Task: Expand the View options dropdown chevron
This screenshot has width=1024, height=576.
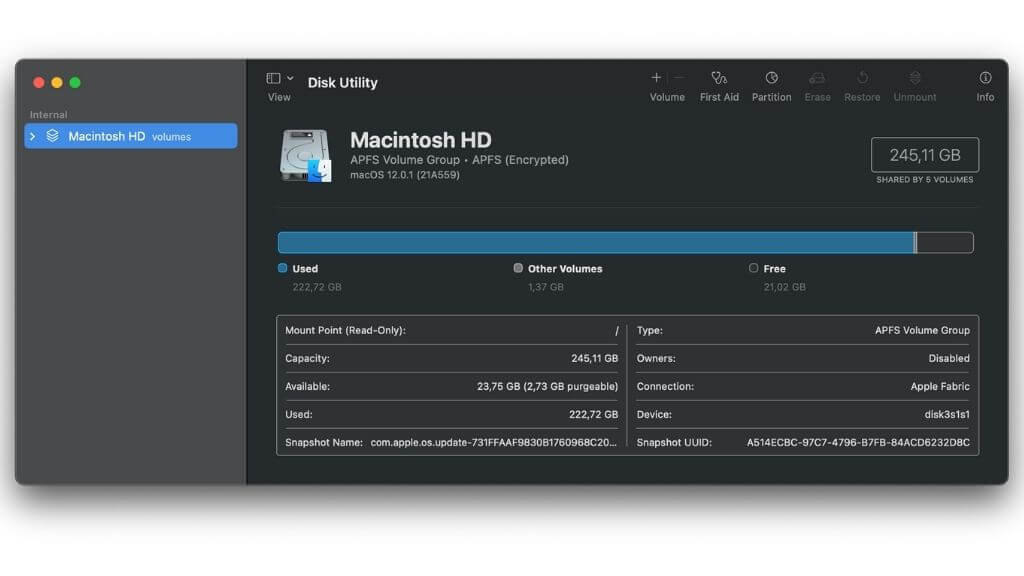Action: click(x=290, y=78)
